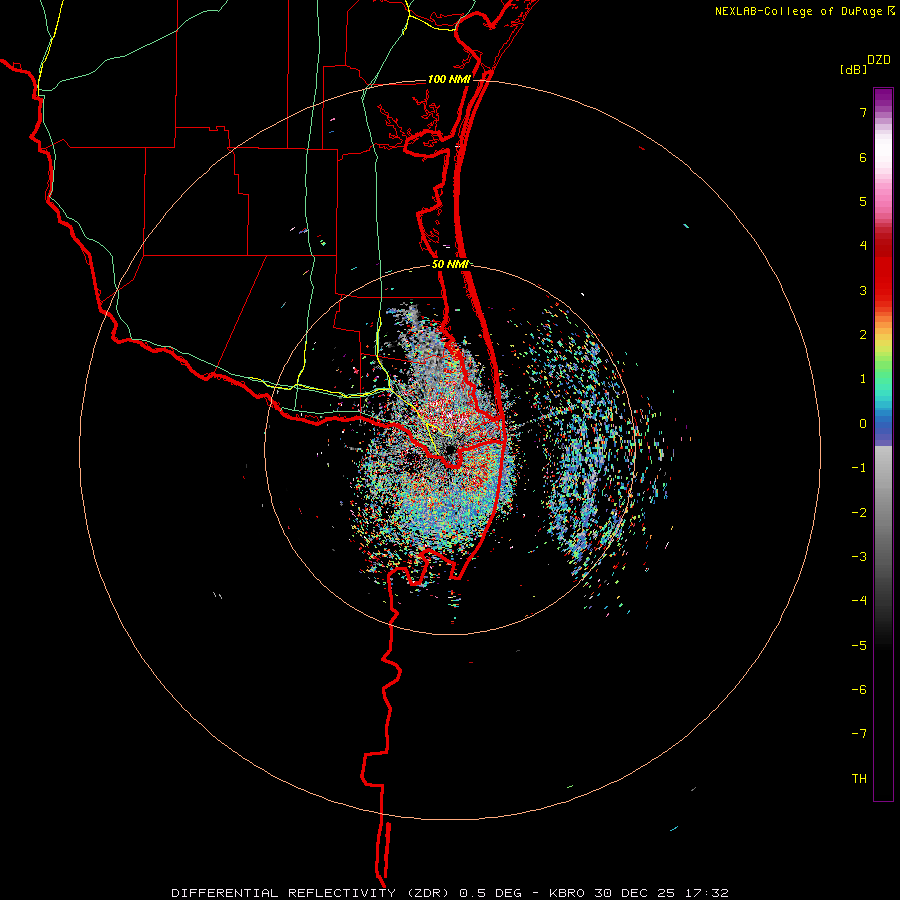900x900 pixels.
Task: Click the [dB] unit label
Action: click(x=853, y=69)
